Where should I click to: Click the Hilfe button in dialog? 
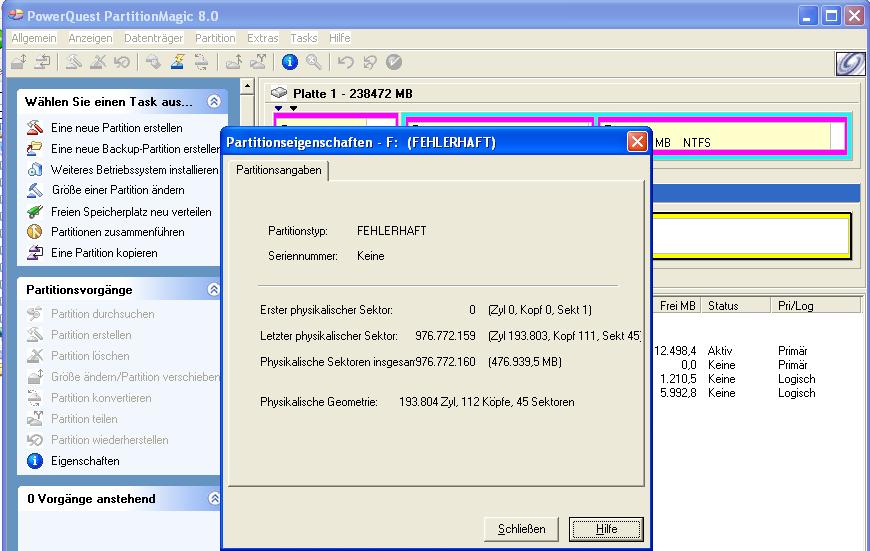[x=606, y=529]
